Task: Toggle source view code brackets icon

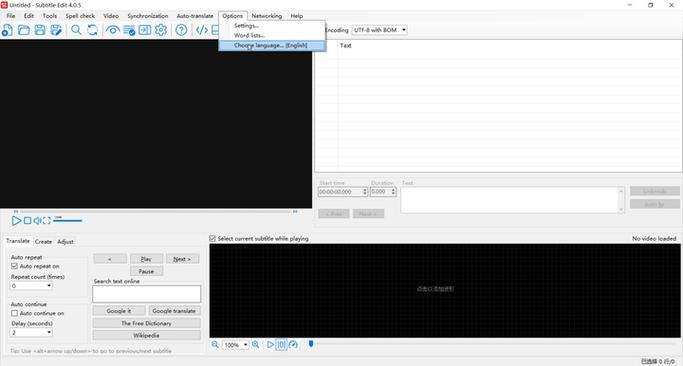Action: coord(201,30)
